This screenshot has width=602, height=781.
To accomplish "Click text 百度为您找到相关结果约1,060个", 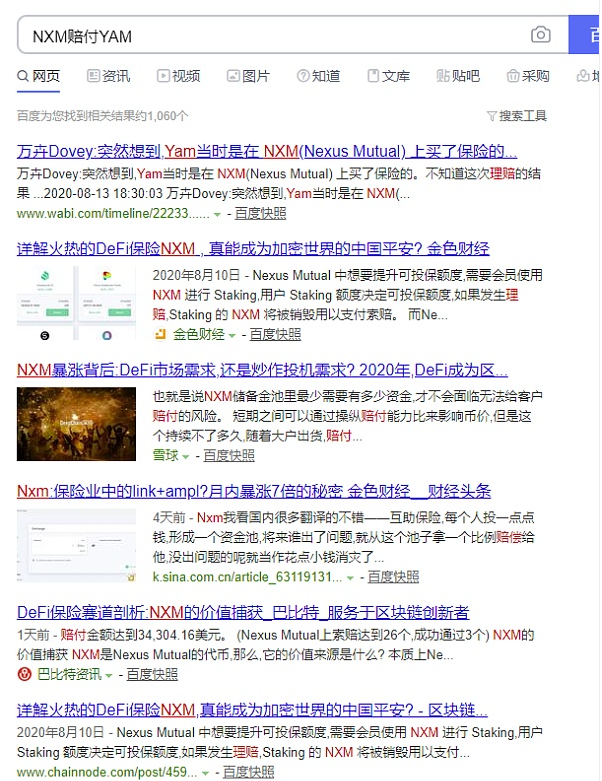I will [x=103, y=116].
